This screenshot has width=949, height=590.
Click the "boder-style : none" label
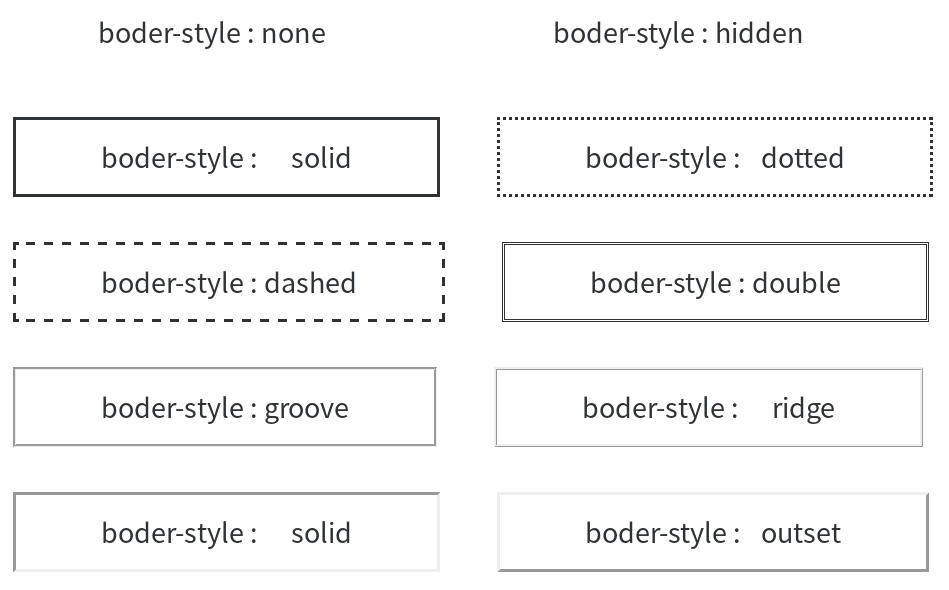point(212,33)
